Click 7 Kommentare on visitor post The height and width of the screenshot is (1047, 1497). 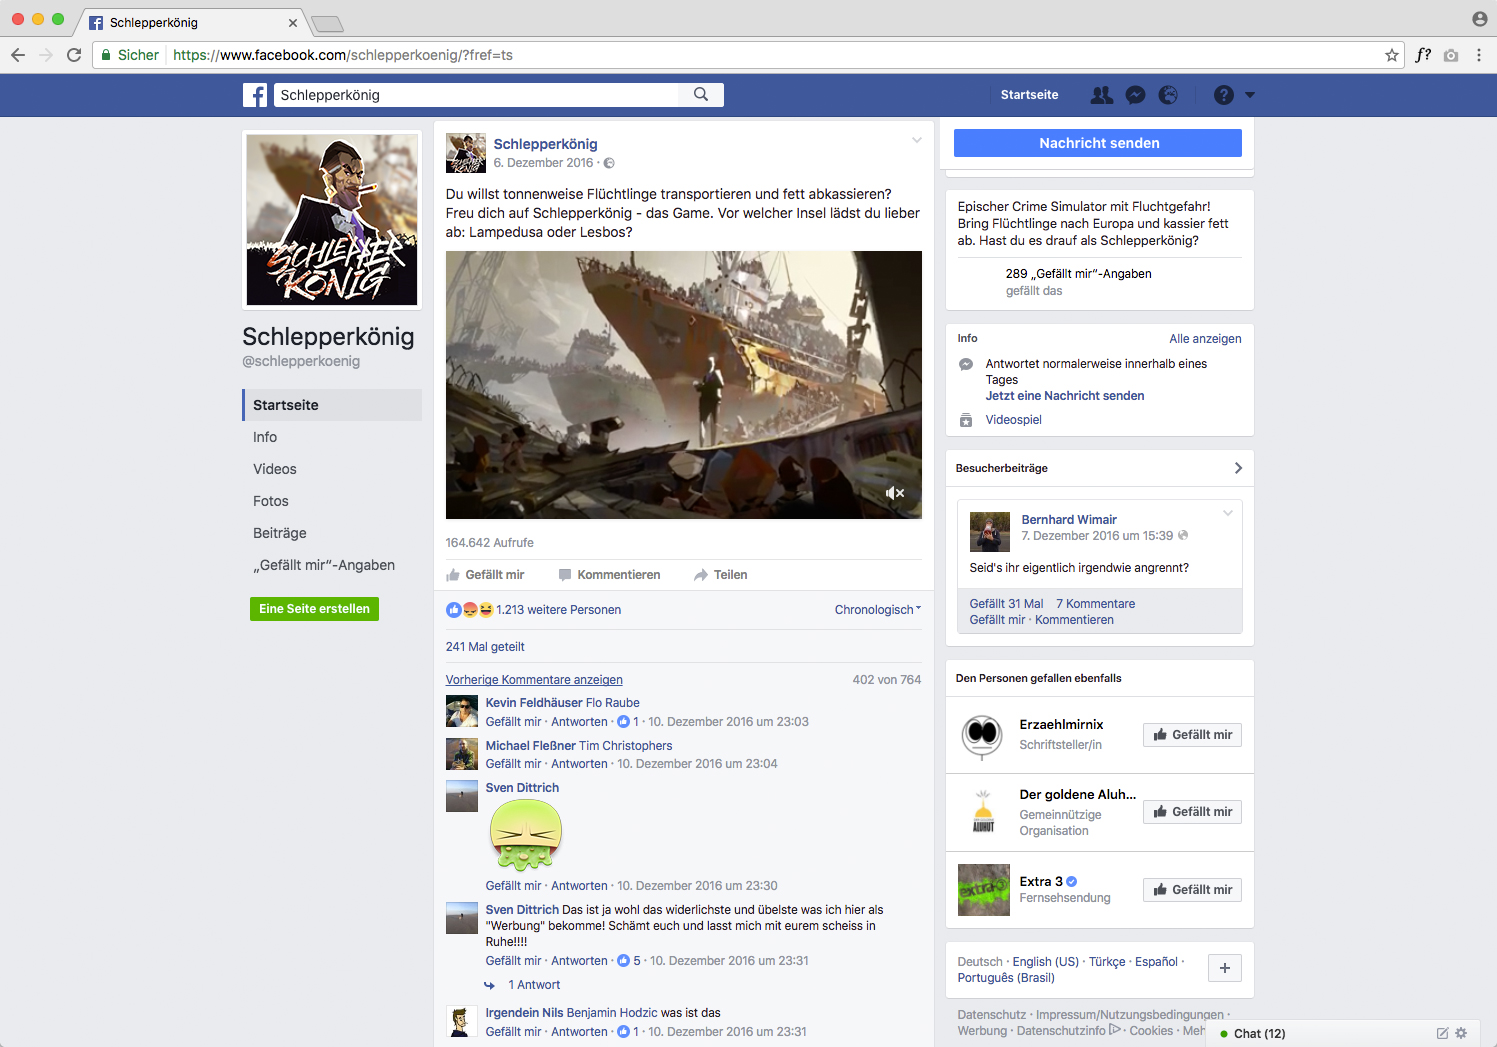coord(1095,604)
